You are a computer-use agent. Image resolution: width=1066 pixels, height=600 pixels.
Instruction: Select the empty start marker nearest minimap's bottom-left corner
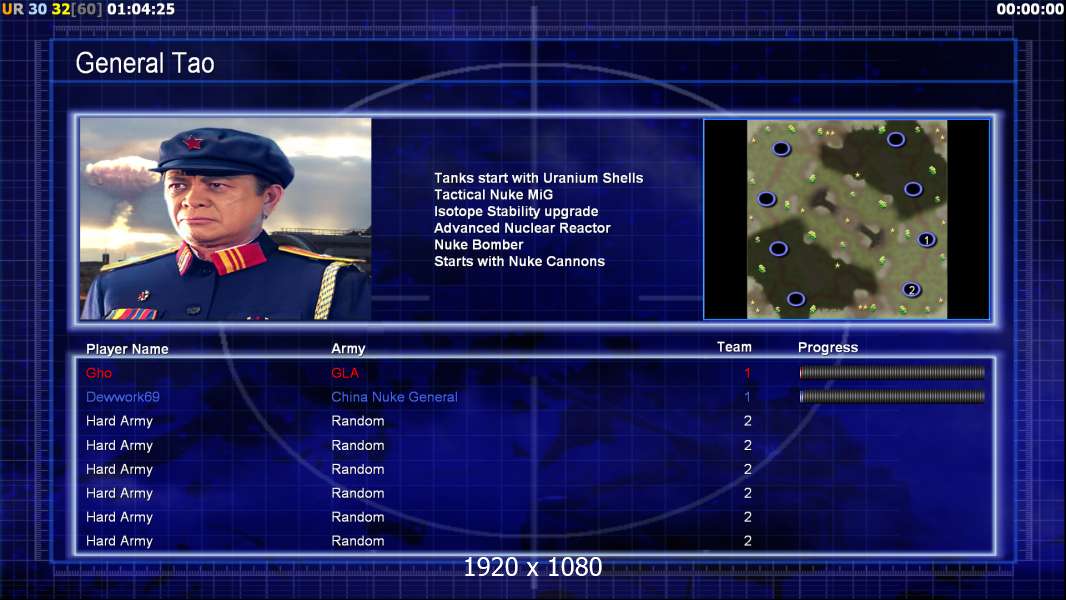795,298
